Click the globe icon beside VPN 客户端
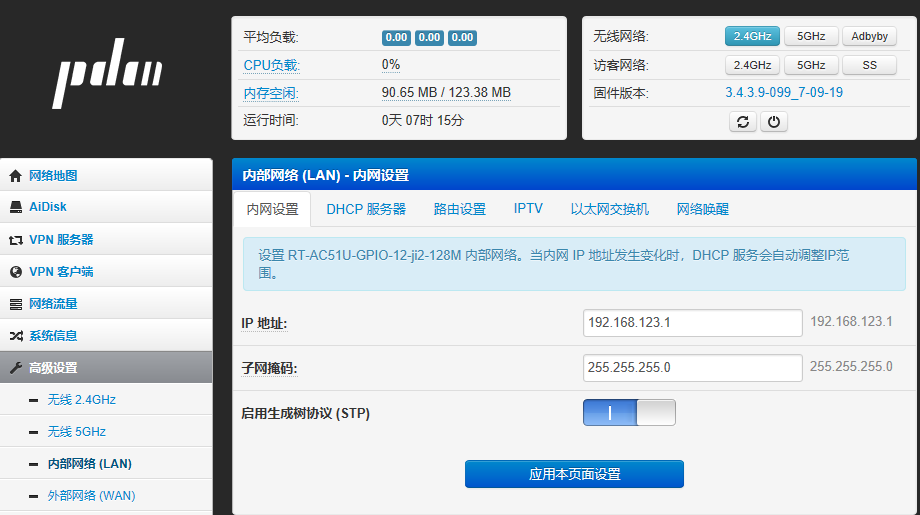Image resolution: width=920 pixels, height=515 pixels. coord(16,272)
